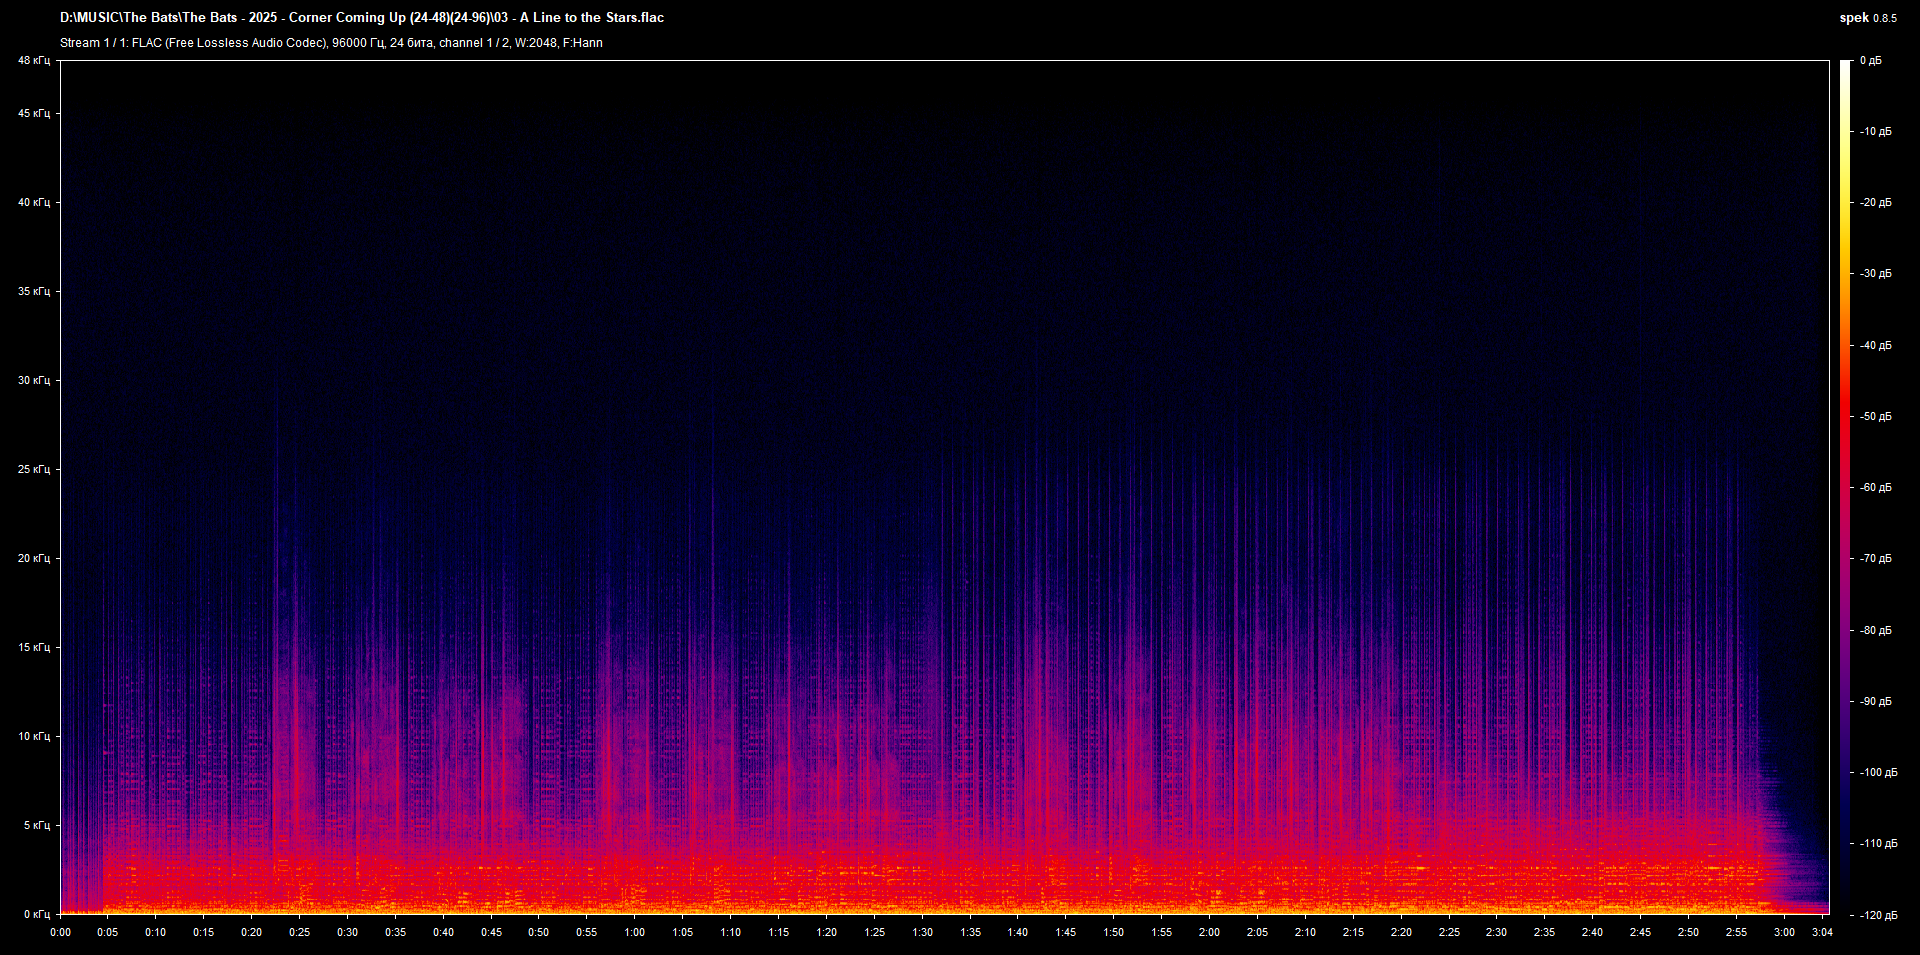
Task: Click the -30 дБ level label
Action: click(x=1875, y=274)
